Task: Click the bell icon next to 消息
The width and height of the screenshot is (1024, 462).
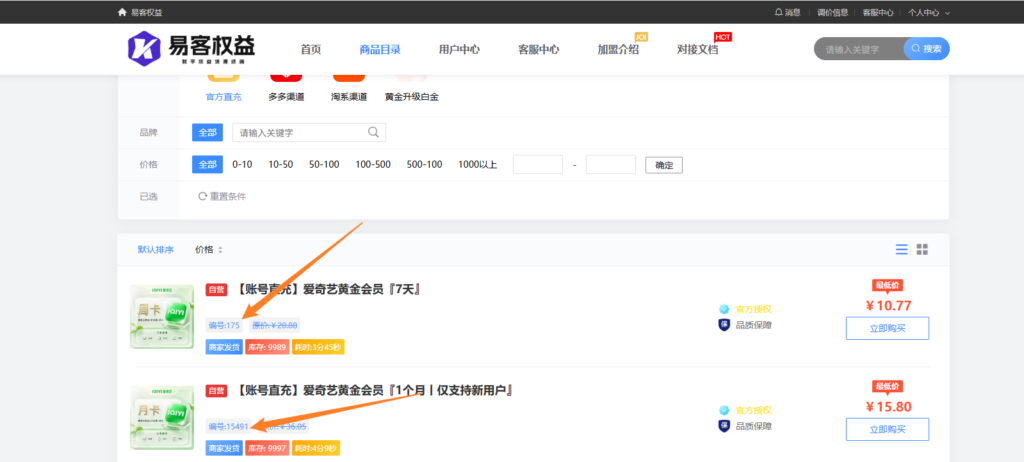Action: (x=778, y=12)
